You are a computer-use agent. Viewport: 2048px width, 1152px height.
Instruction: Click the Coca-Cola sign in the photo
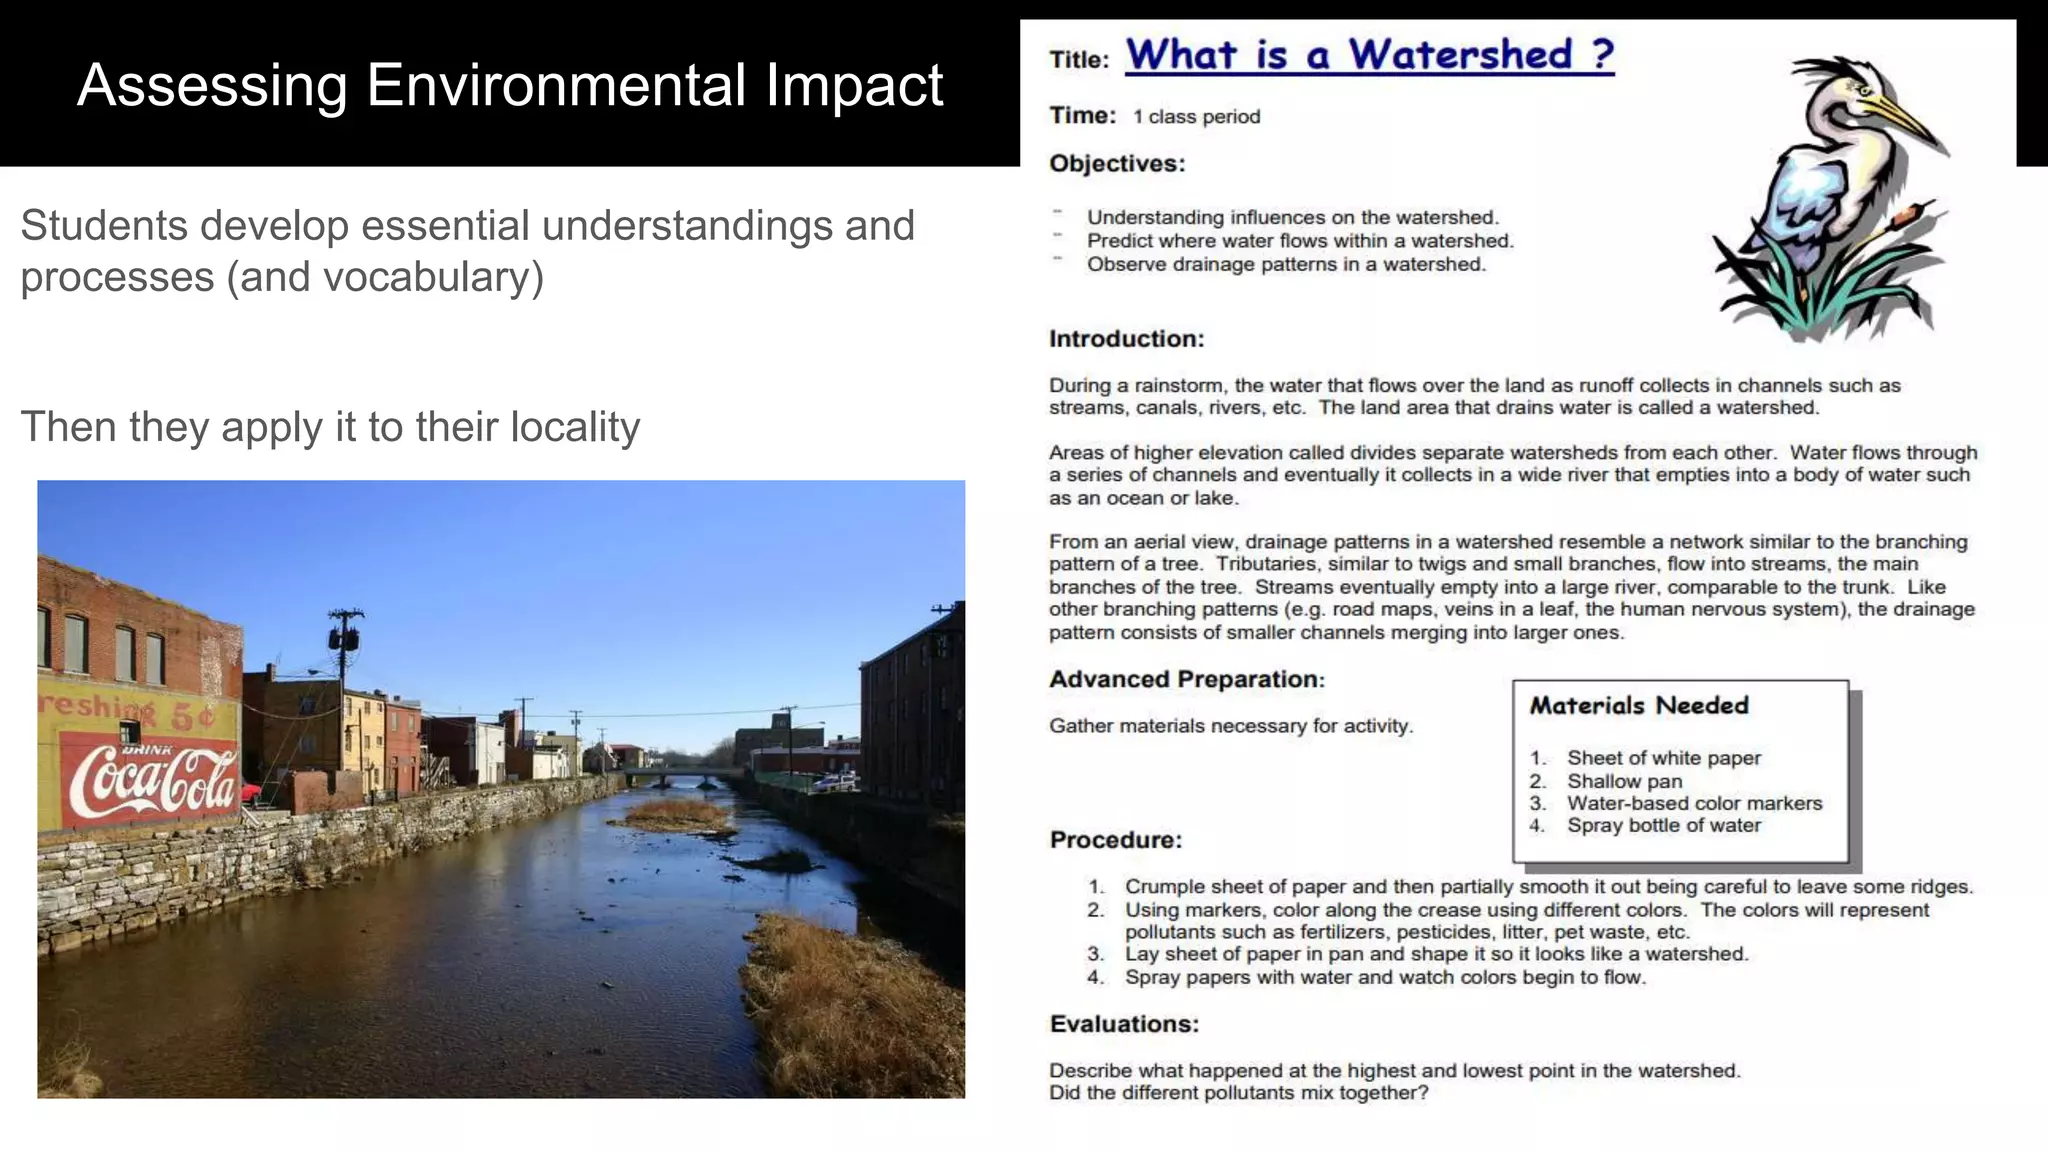tap(152, 780)
